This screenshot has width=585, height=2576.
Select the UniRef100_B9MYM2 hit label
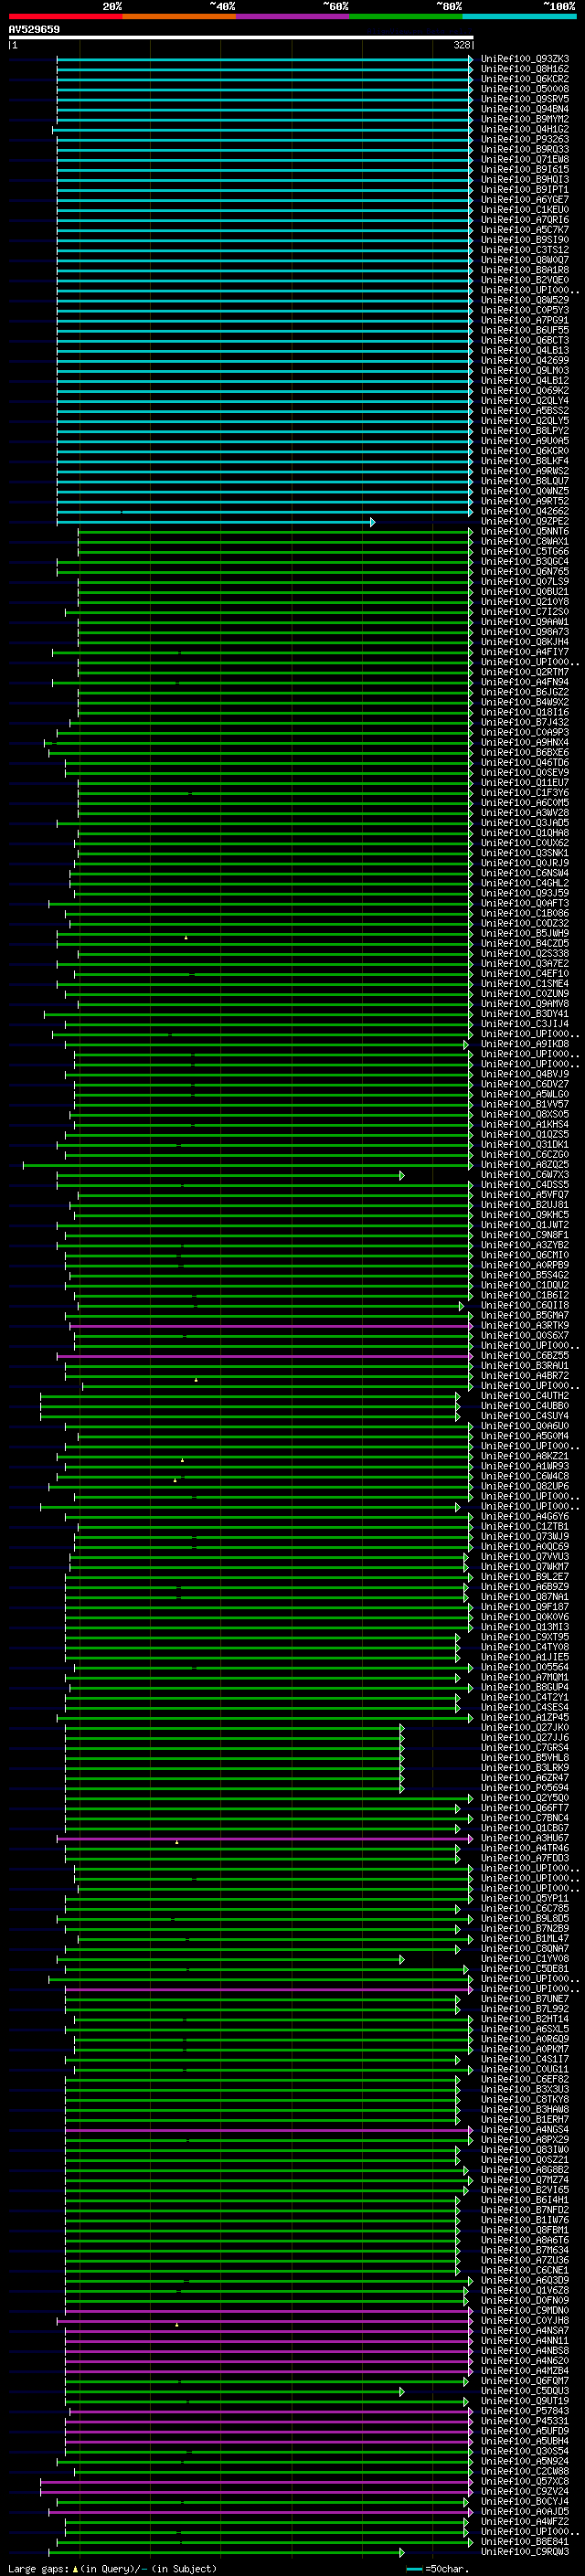(525, 119)
